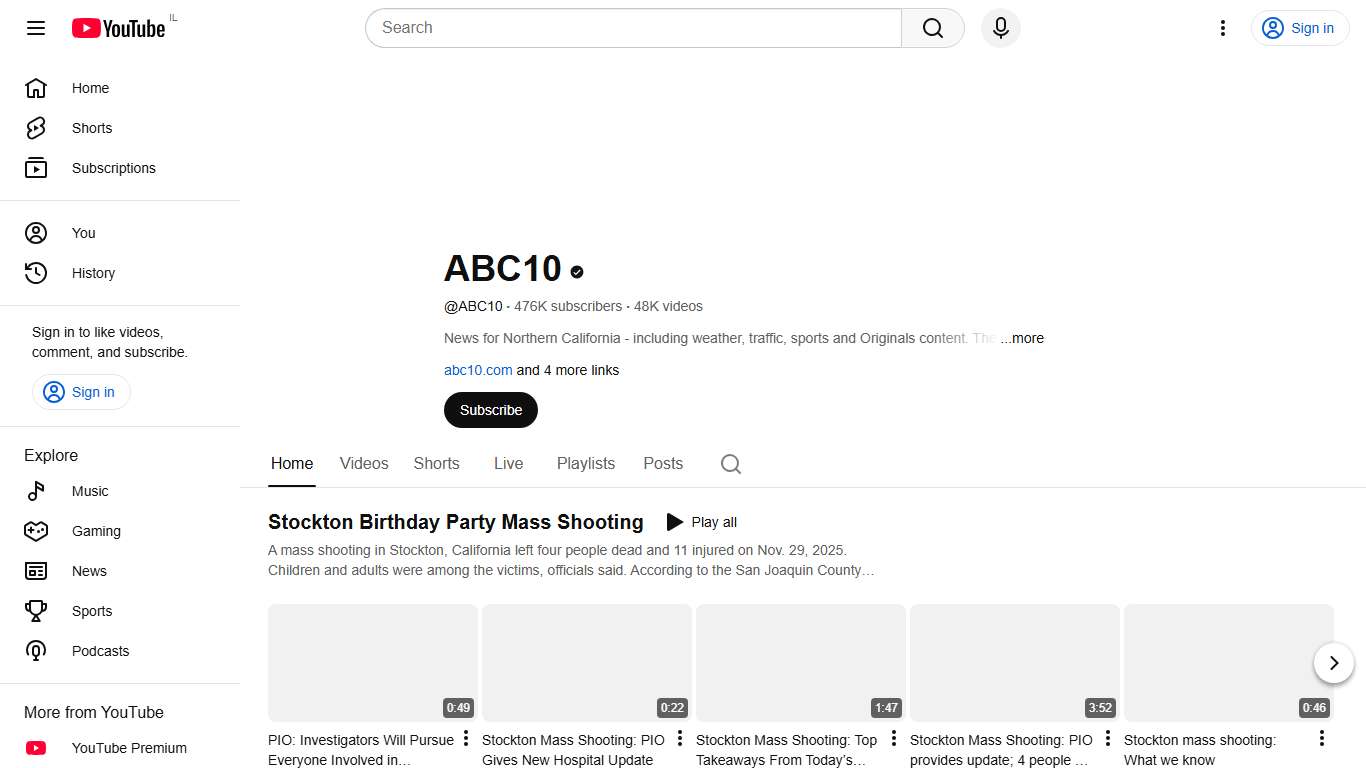This screenshot has width=1366, height=768.
Task: Open the Stockton Mass Shooting hospital update thumbnail
Action: point(586,662)
